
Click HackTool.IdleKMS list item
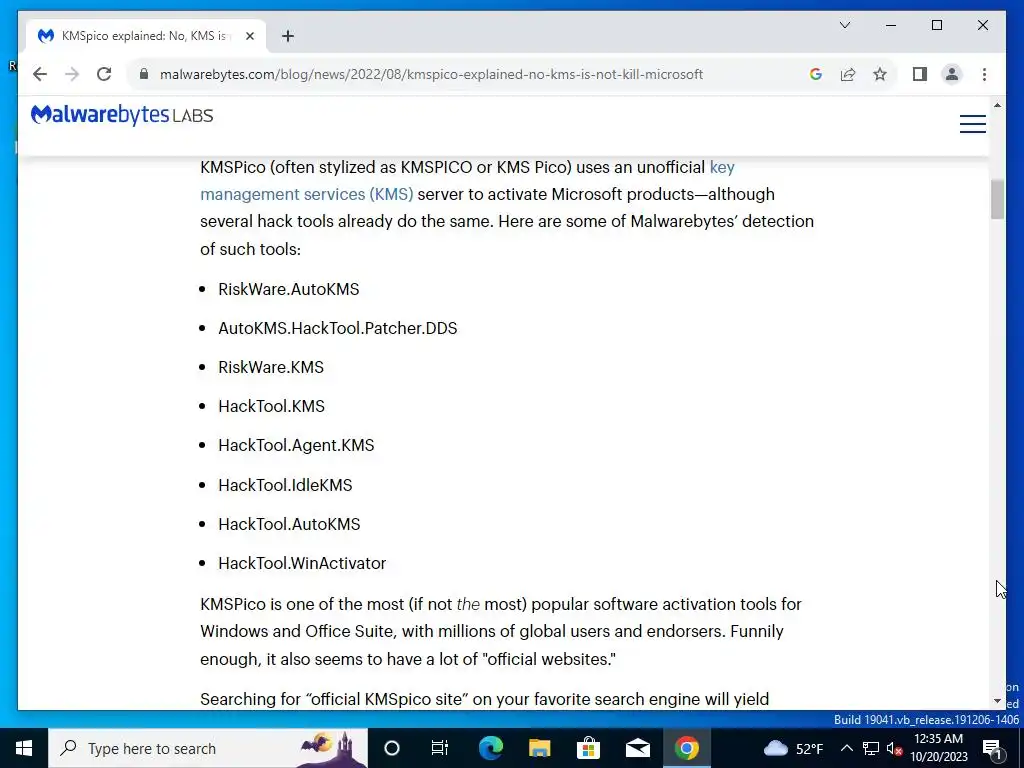tap(285, 485)
